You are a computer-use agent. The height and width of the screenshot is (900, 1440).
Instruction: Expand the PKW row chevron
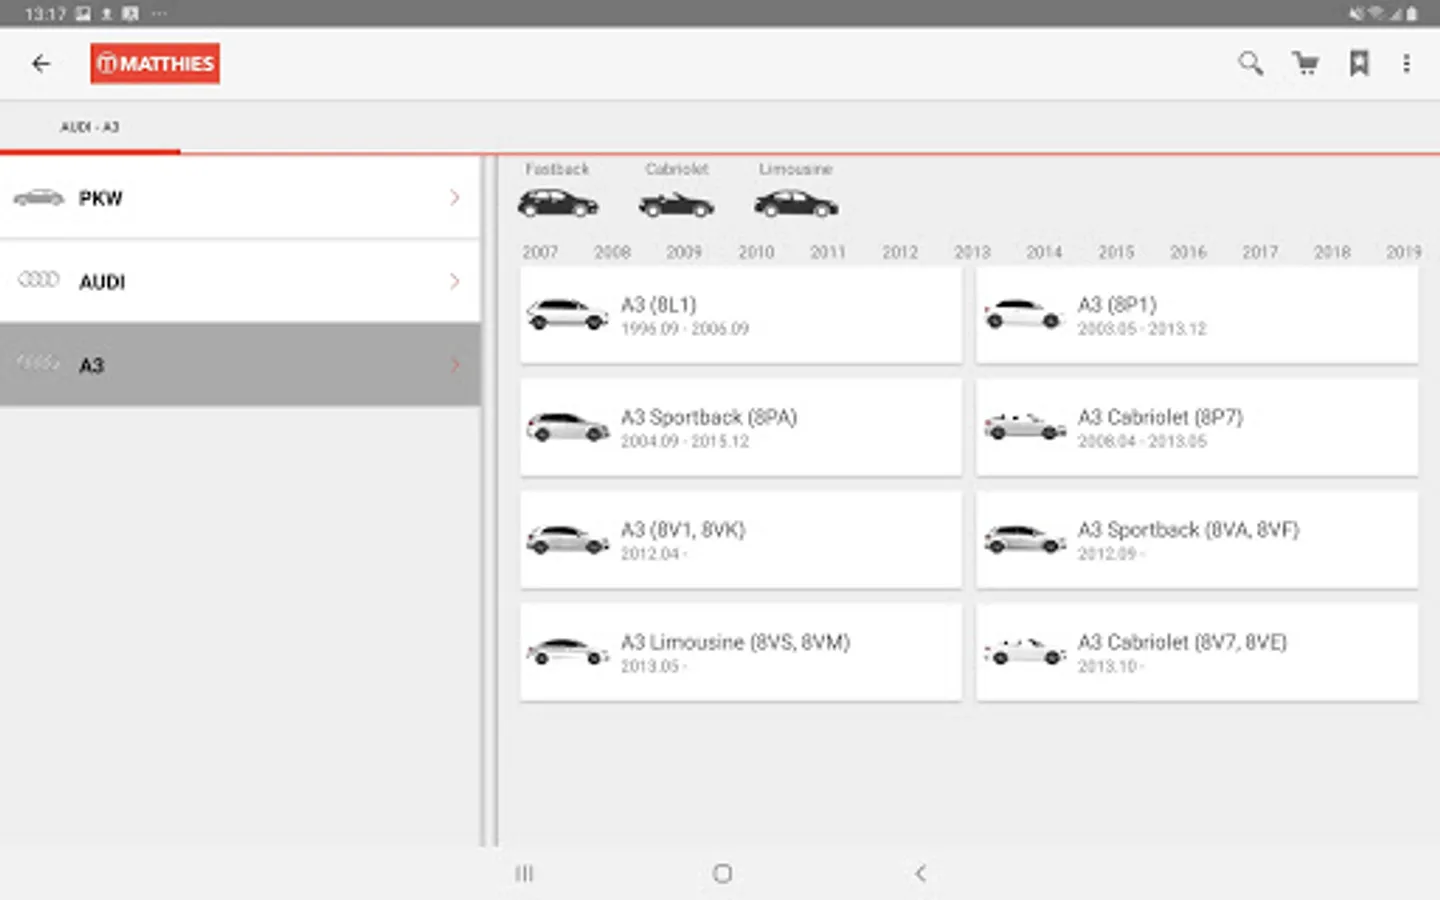tap(455, 198)
